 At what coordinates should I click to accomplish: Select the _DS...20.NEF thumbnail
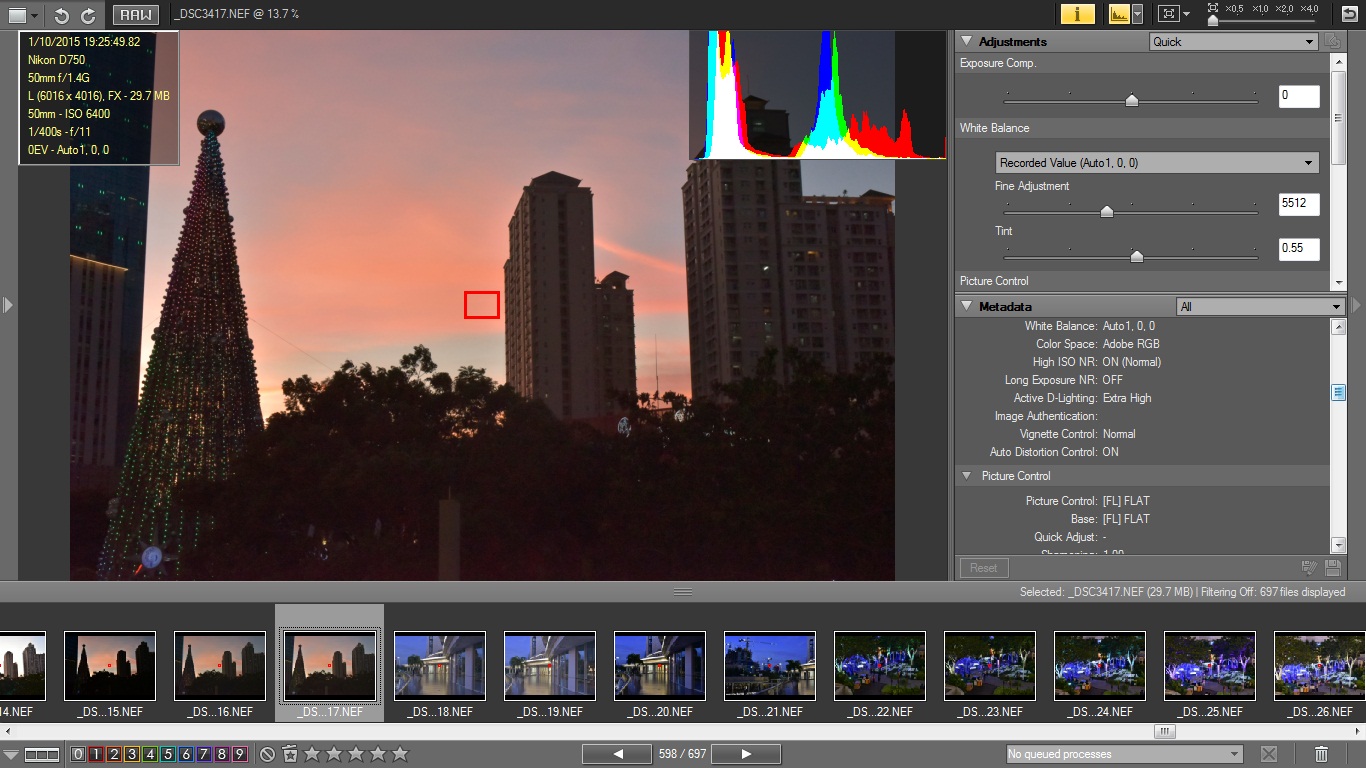coord(660,666)
